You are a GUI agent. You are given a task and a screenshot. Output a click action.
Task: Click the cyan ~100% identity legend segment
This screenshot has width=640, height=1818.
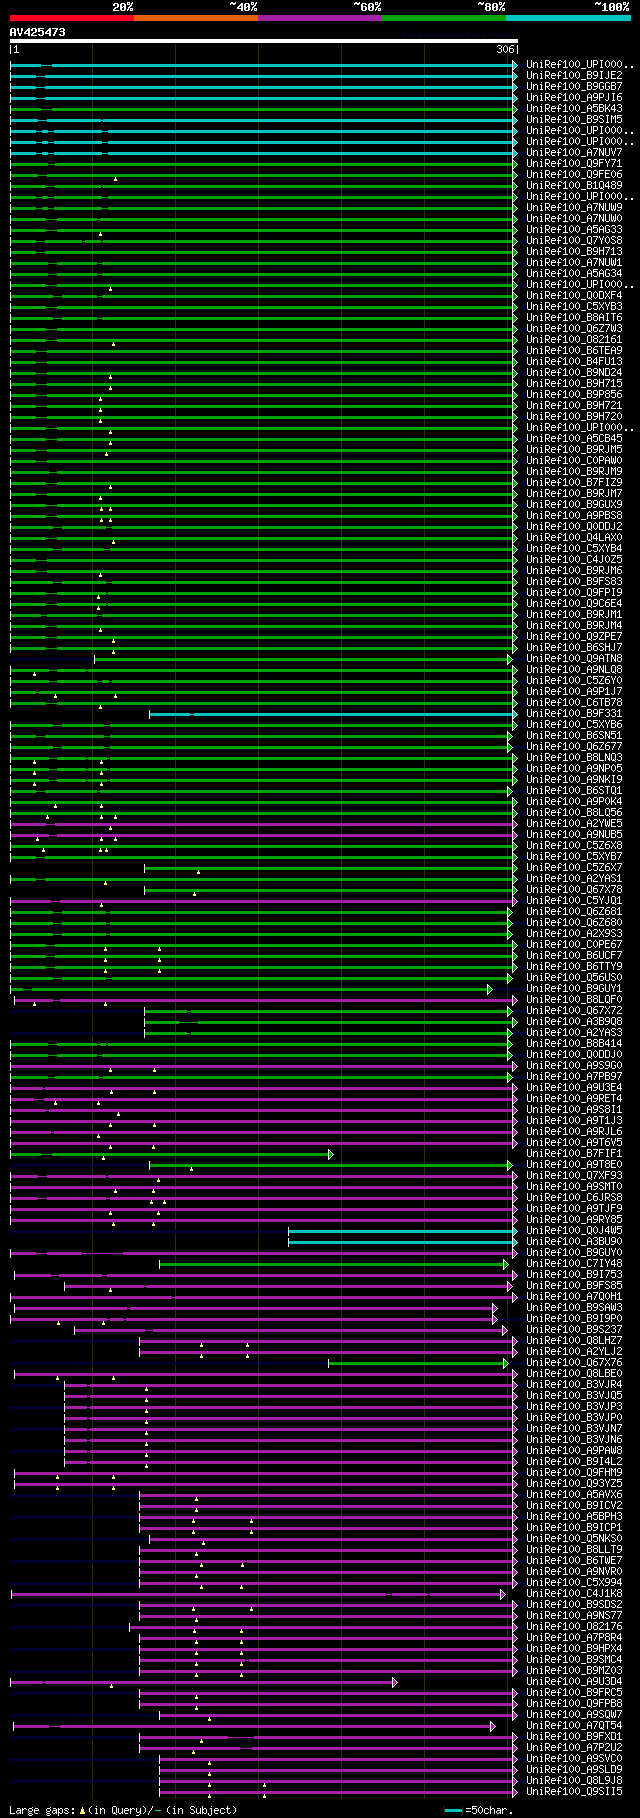(568, 18)
